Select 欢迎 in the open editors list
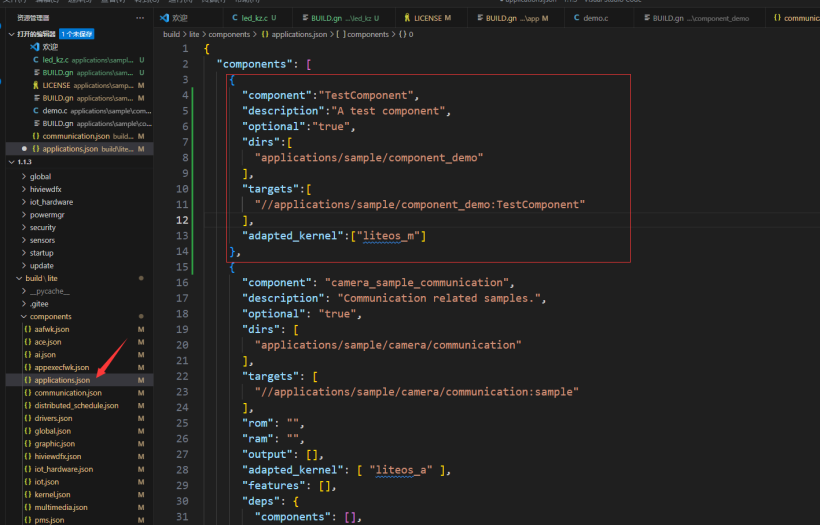This screenshot has width=820, height=525. pyautogui.click(x=79, y=47)
